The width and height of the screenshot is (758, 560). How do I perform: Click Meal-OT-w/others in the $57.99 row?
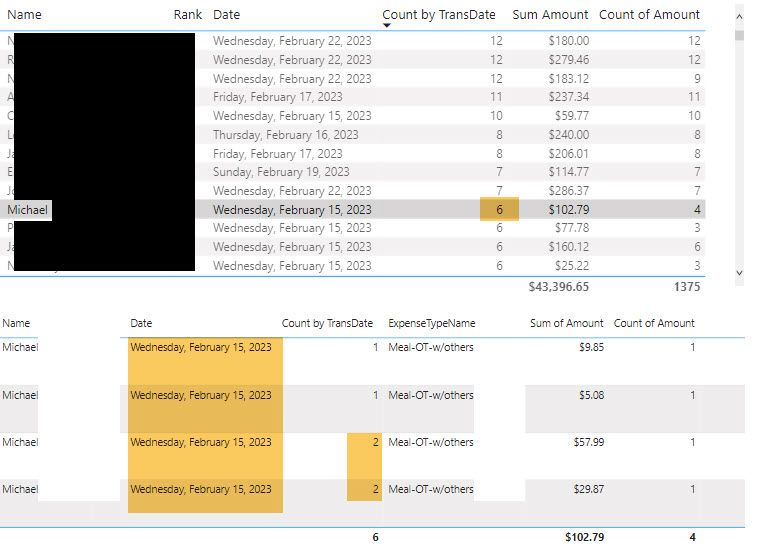(431, 442)
